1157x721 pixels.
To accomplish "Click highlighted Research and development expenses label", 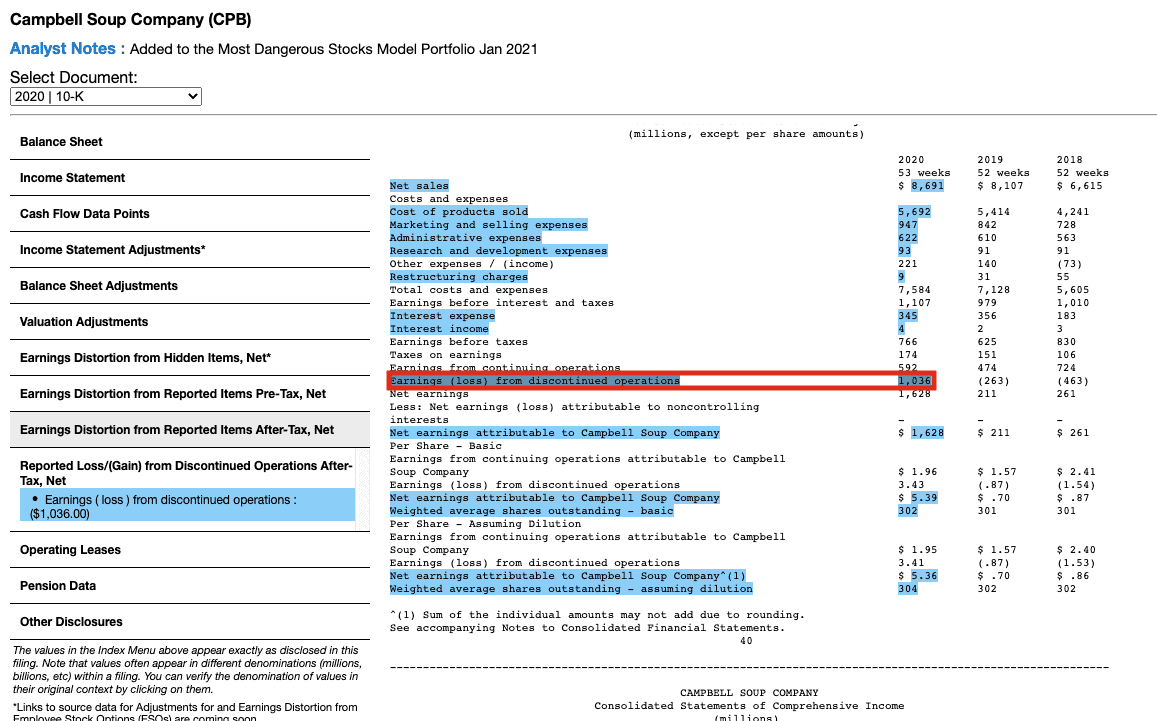I will 499,251.
